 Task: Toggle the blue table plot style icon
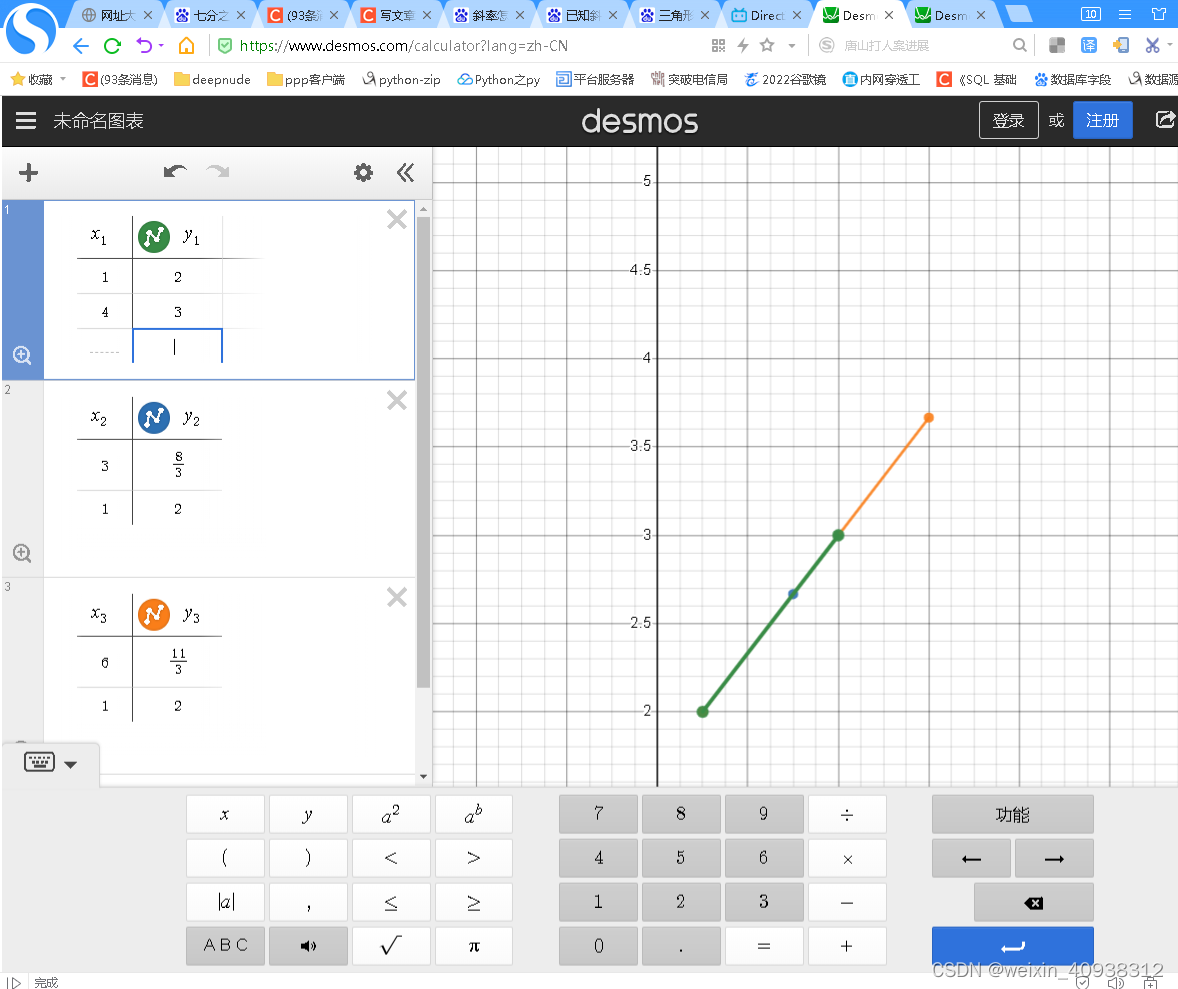pyautogui.click(x=154, y=417)
